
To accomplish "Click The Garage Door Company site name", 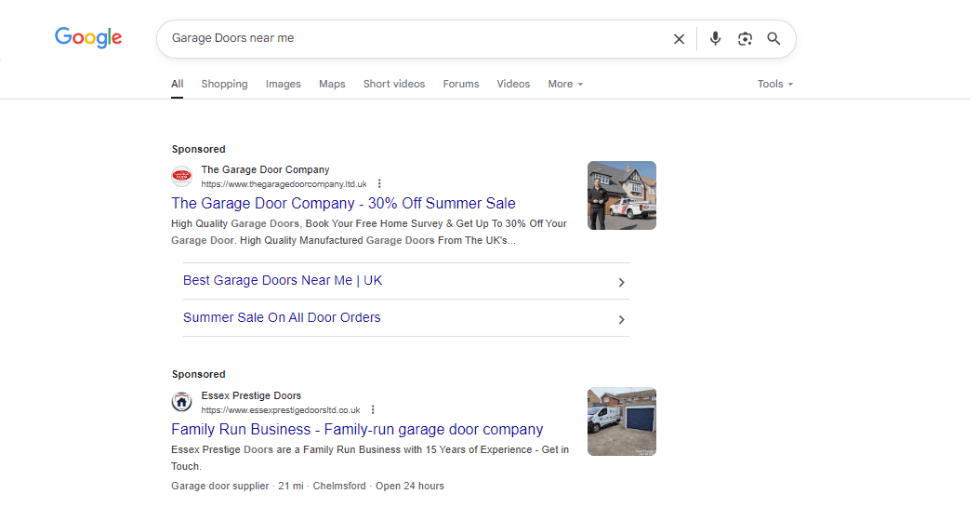I will (265, 169).
